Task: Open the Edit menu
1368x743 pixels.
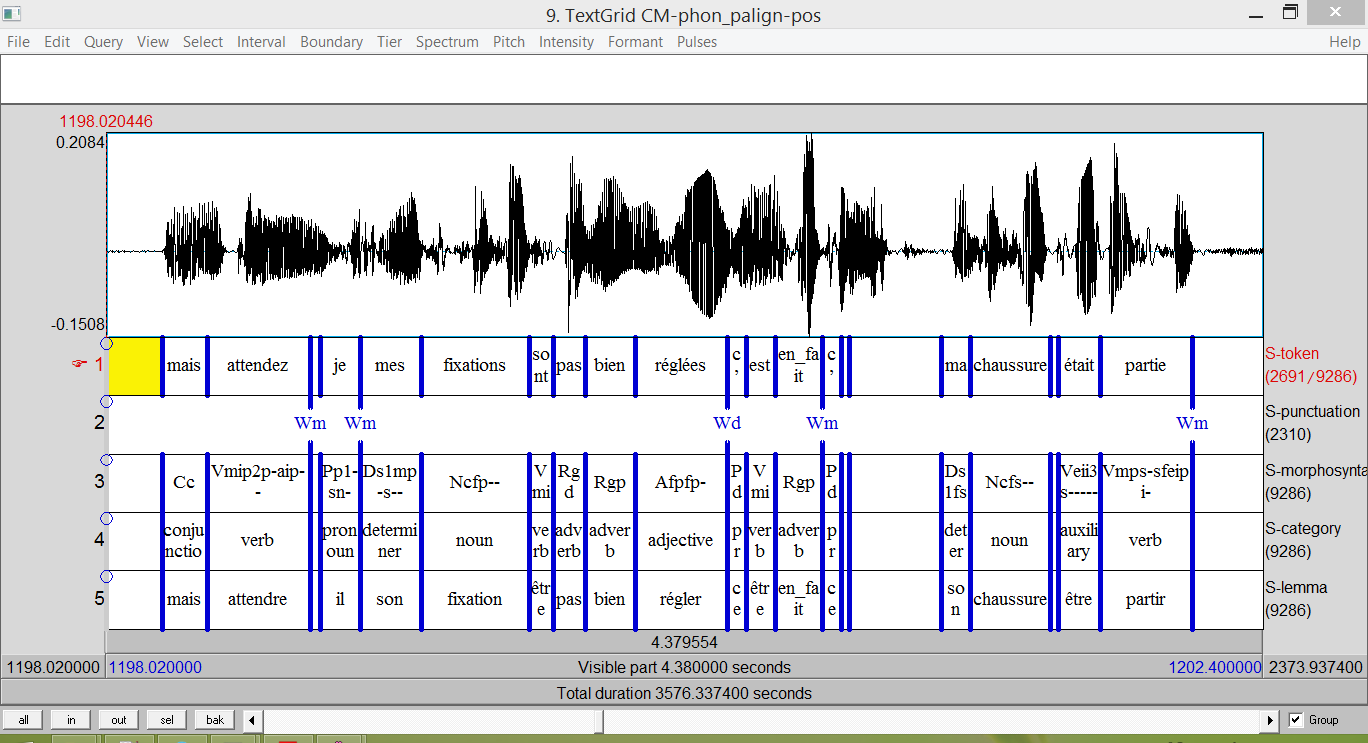Action: pyautogui.click(x=57, y=42)
